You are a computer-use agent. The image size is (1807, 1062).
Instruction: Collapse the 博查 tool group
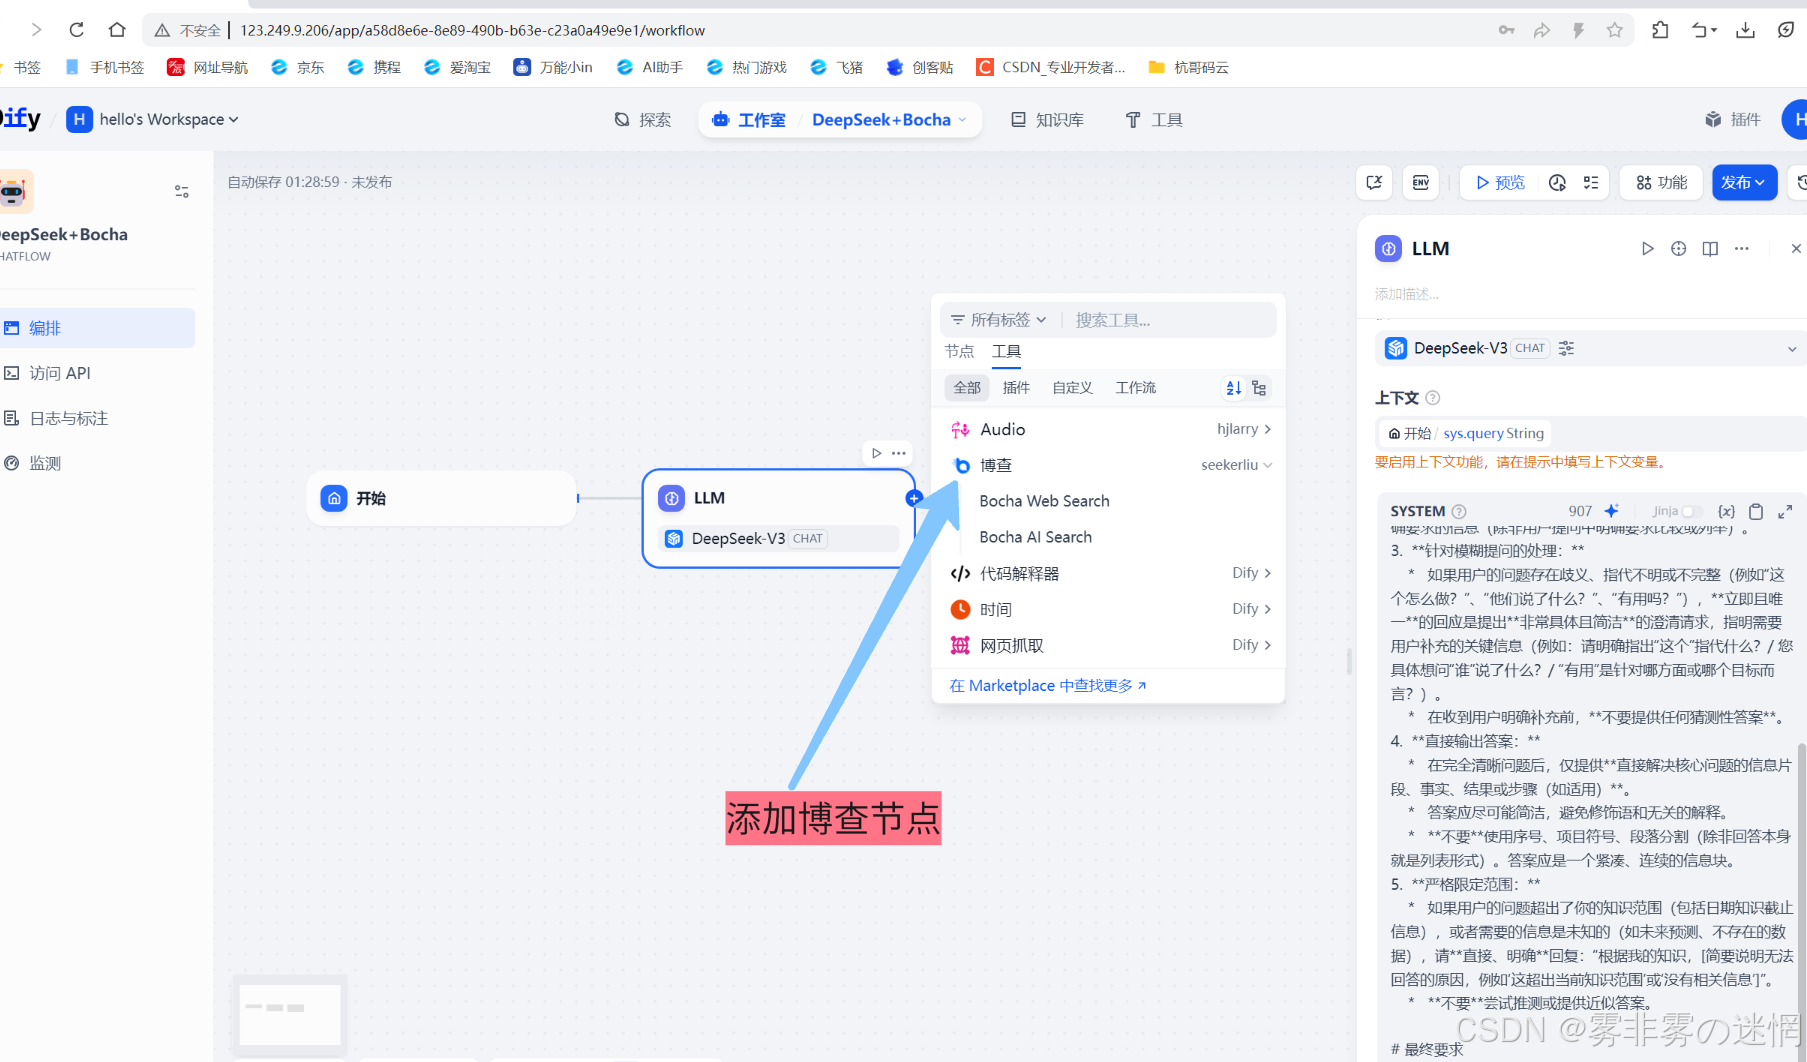tap(1108, 465)
